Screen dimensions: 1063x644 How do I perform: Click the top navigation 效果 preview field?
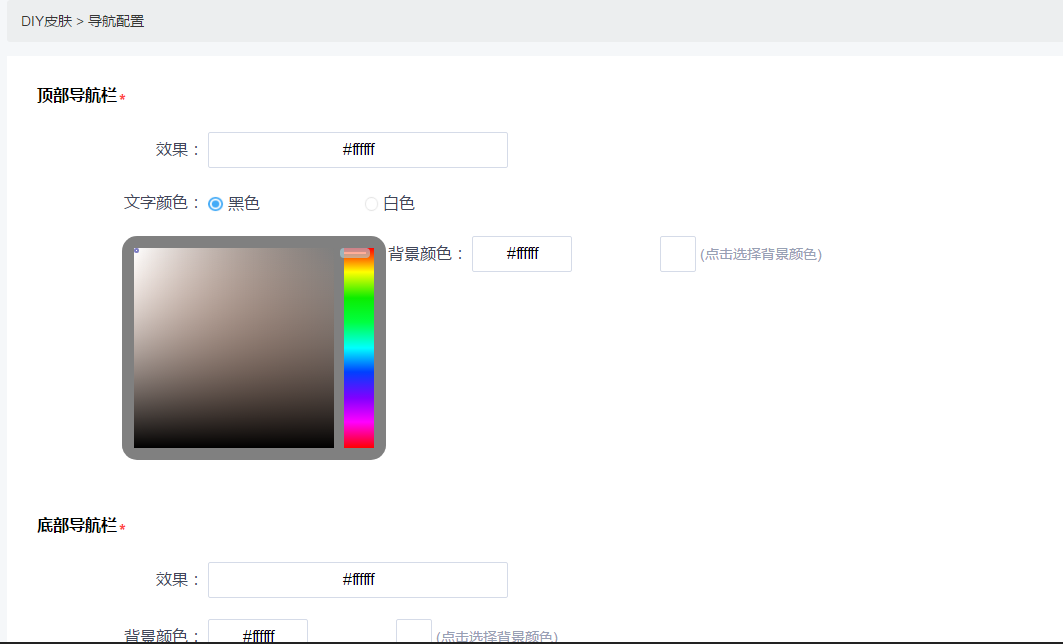click(358, 150)
